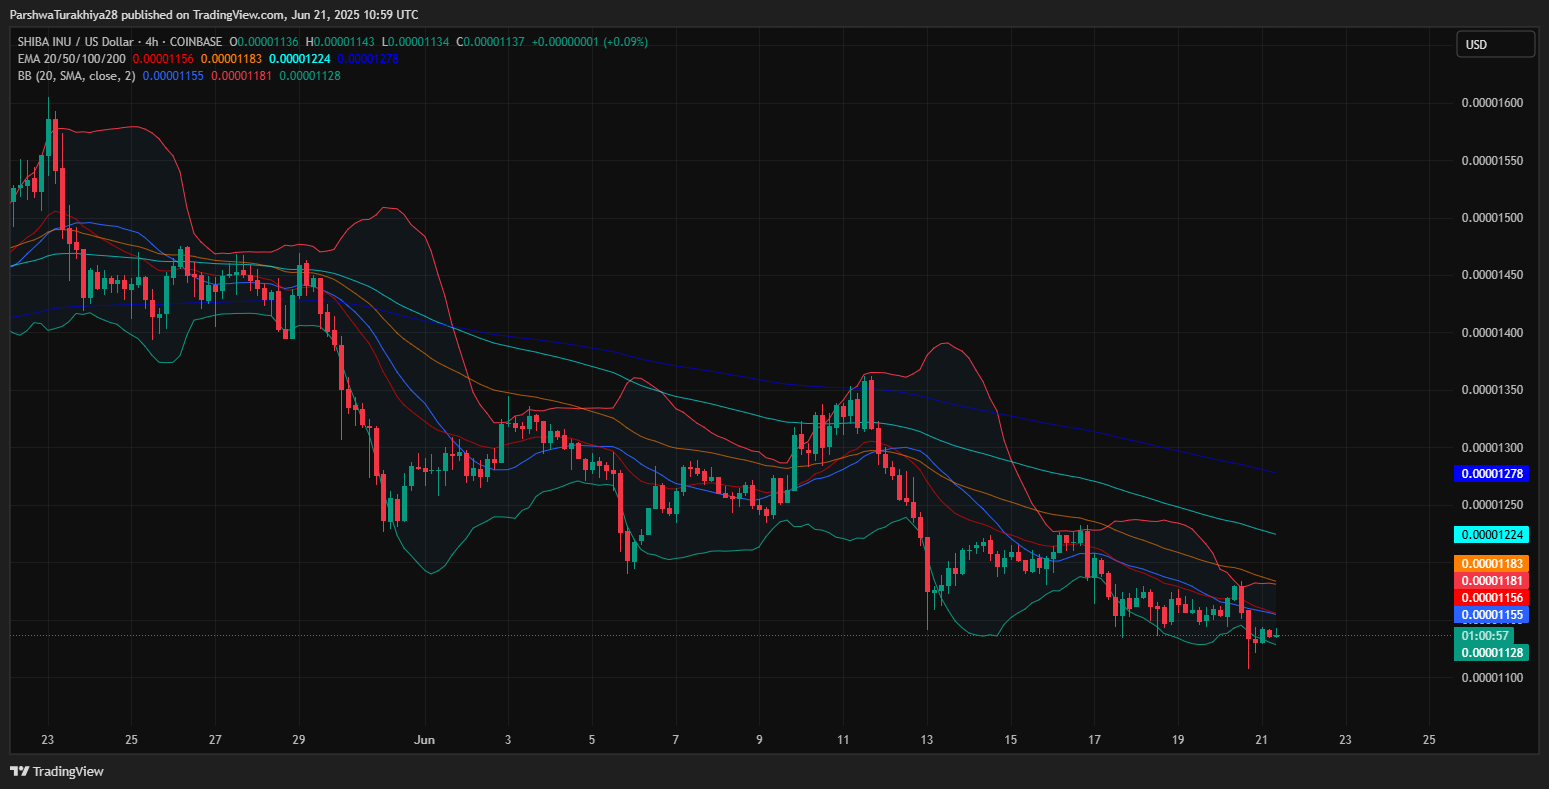The height and width of the screenshot is (789, 1549).
Task: Click the close value C0.00001137 in header
Action: coord(490,42)
